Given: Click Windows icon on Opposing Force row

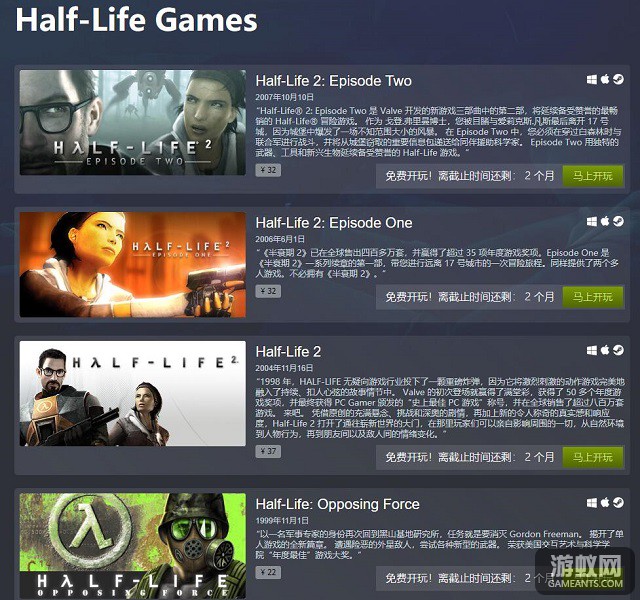Looking at the screenshot, I should [x=591, y=503].
